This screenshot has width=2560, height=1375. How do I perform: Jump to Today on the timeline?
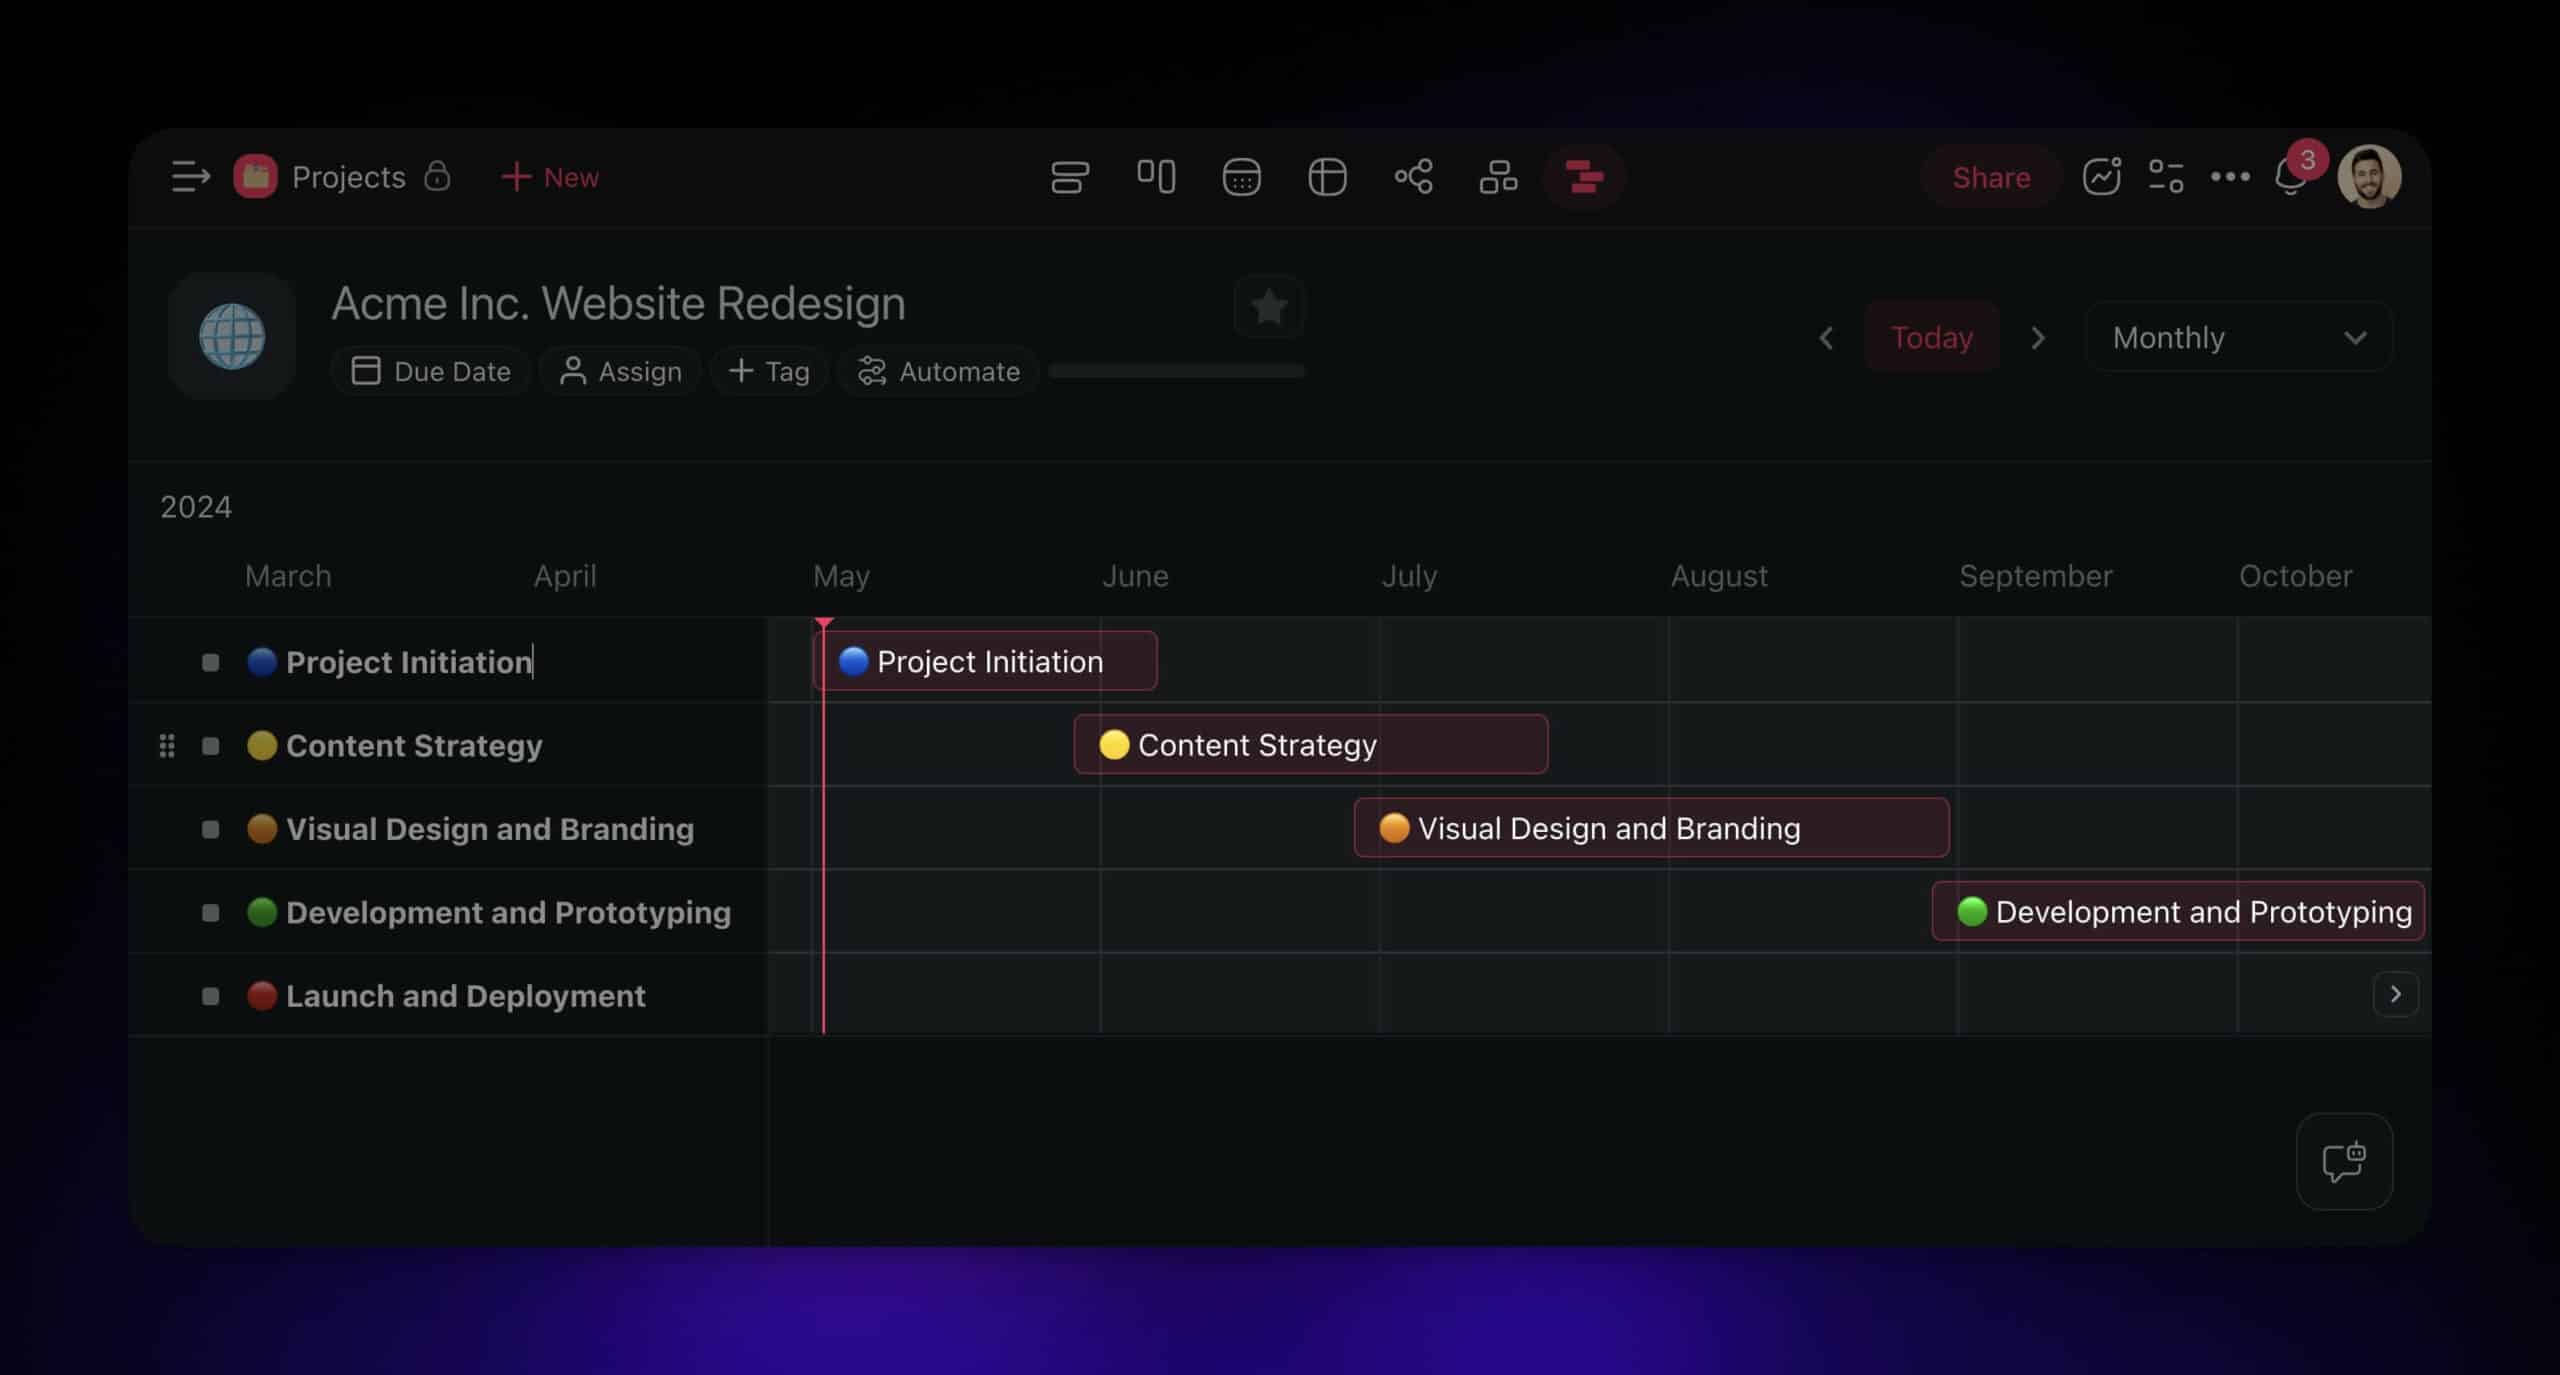pos(1931,337)
